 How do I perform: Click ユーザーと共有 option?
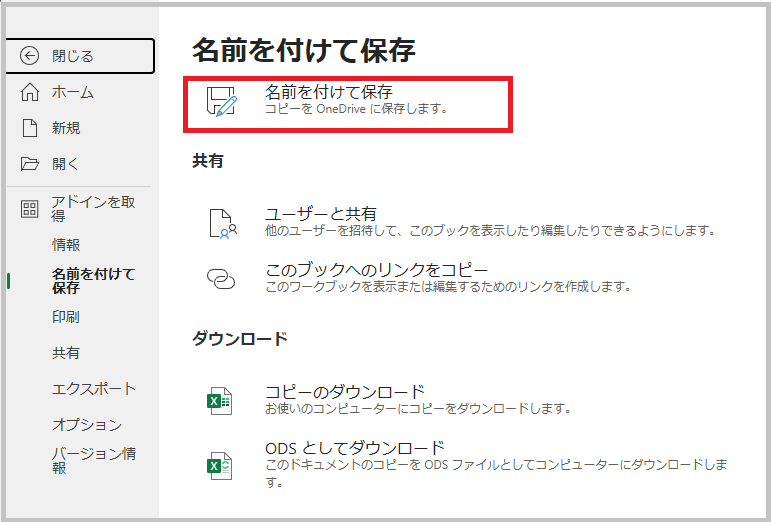click(462, 222)
